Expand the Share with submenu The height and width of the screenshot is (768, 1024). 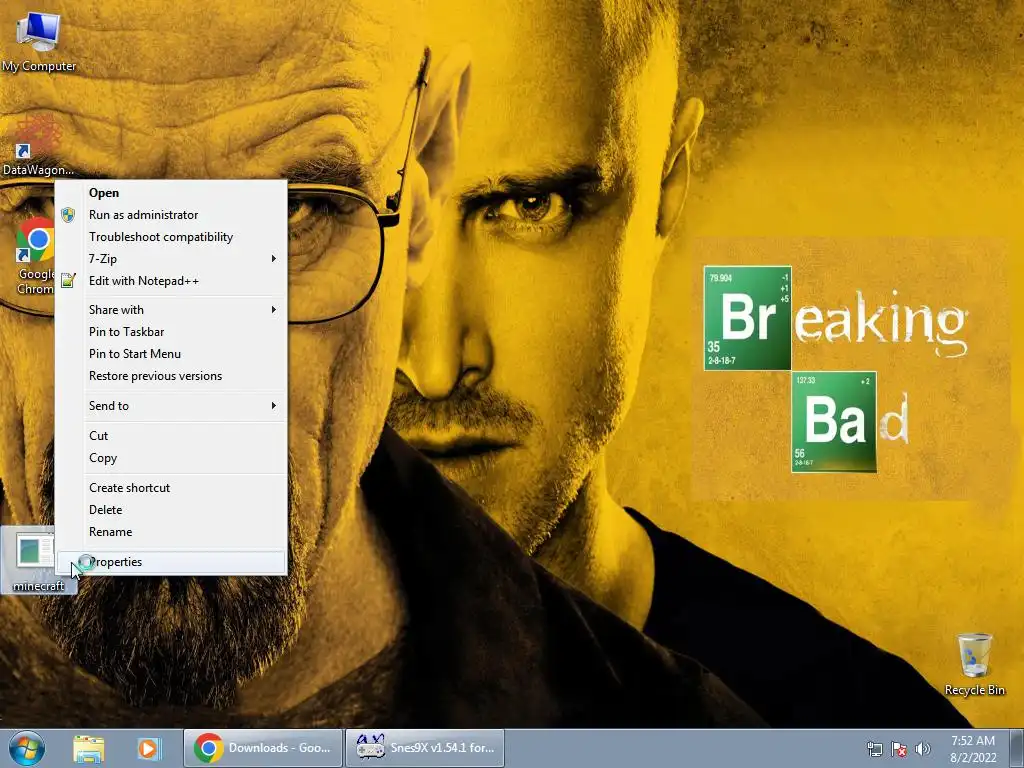(x=171, y=310)
